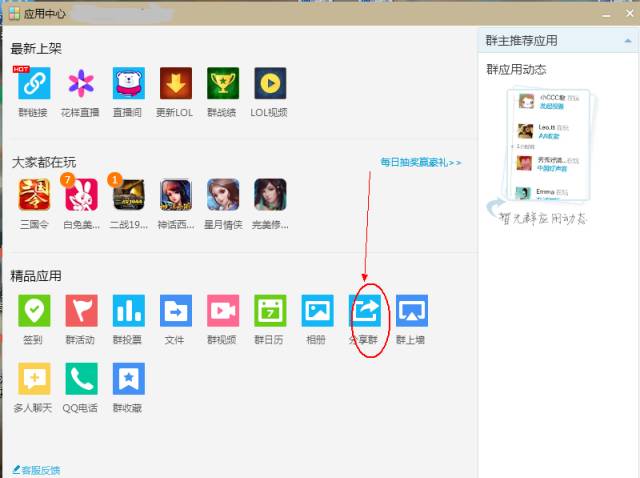Open the 白兔美 rabbit game
The width and height of the screenshot is (640, 478).
coord(81,194)
